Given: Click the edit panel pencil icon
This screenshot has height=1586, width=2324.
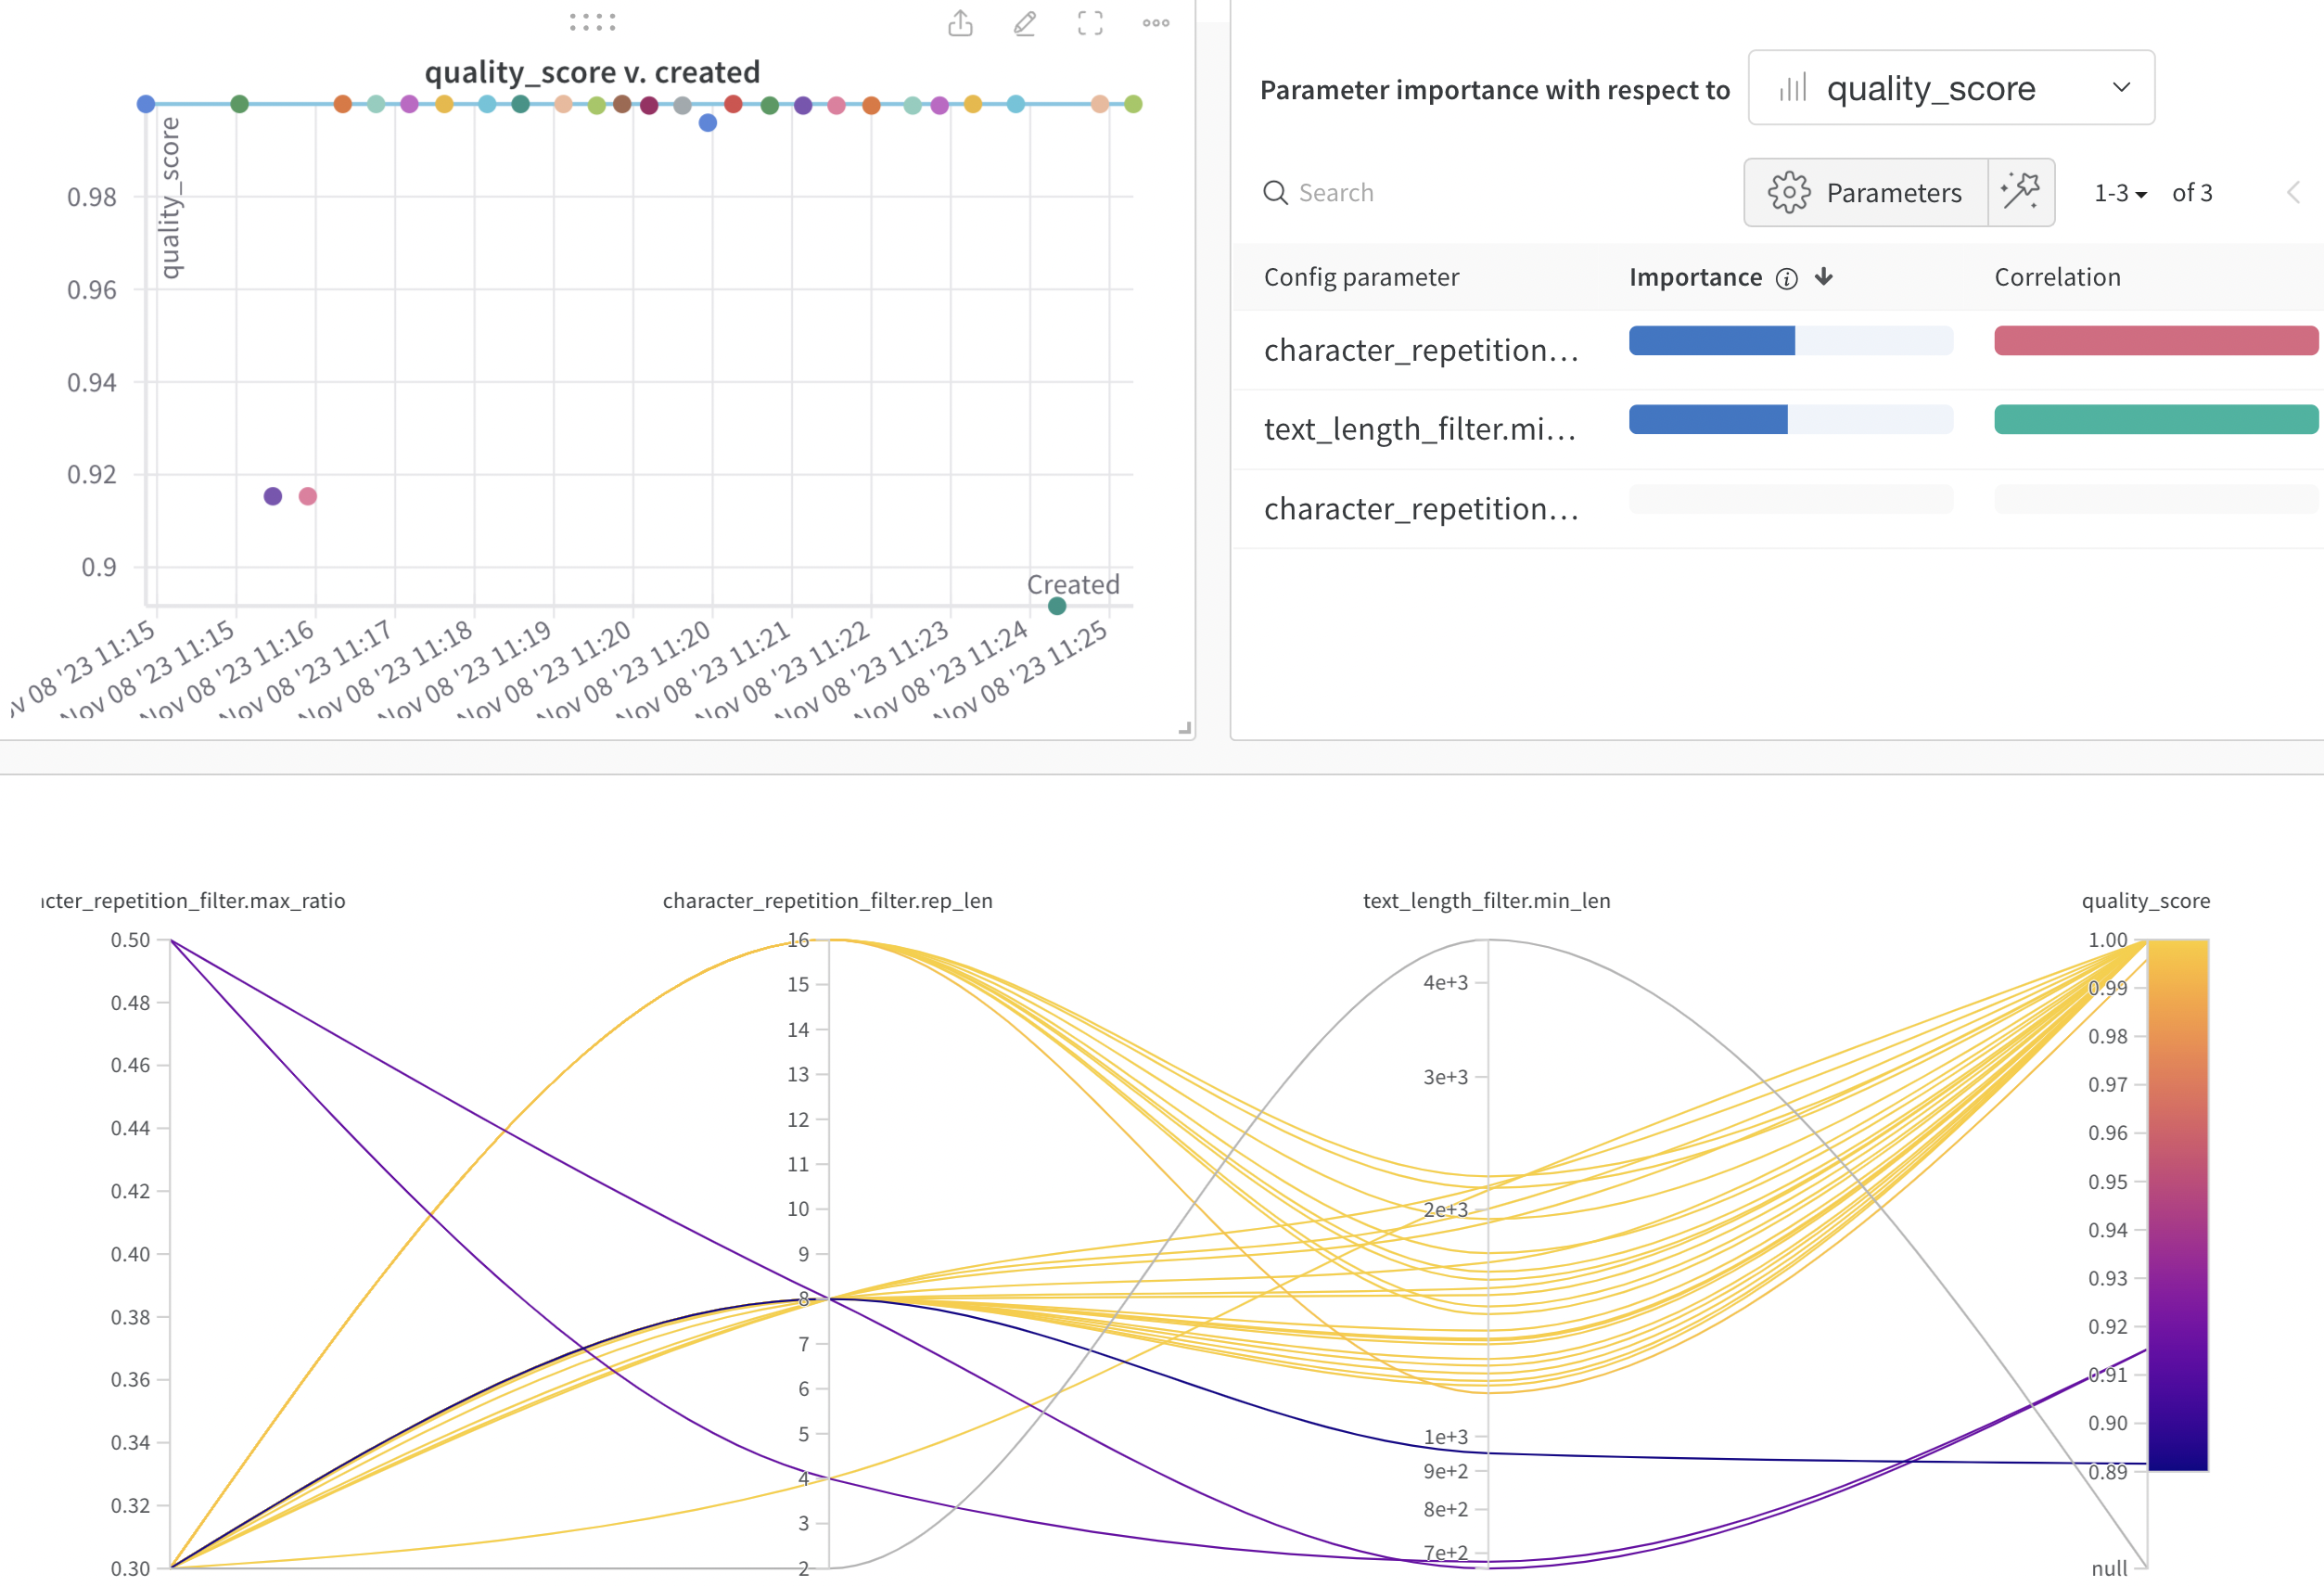Looking at the screenshot, I should coord(1024,23).
